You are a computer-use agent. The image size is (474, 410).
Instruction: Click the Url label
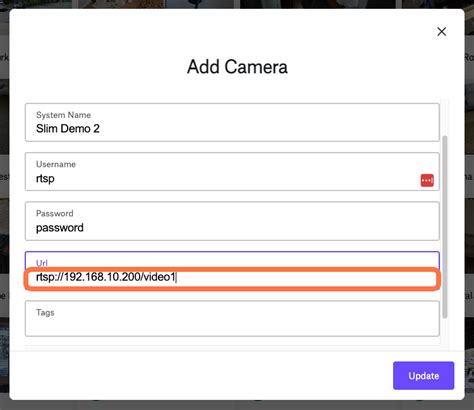point(42,263)
